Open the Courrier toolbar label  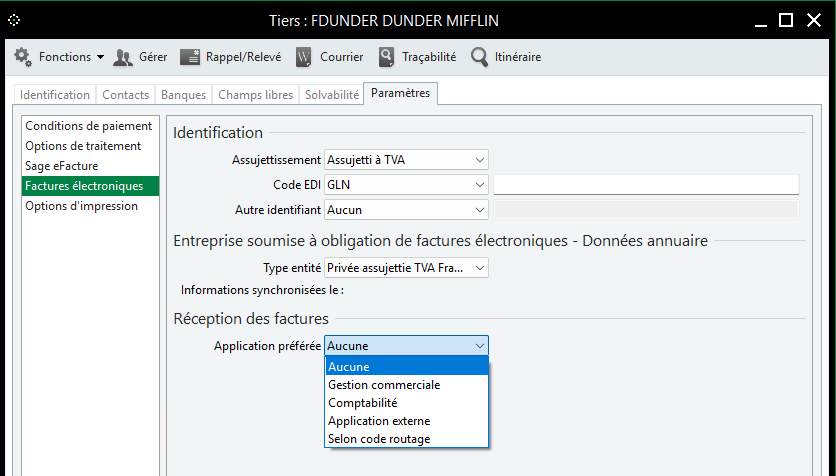pos(341,57)
